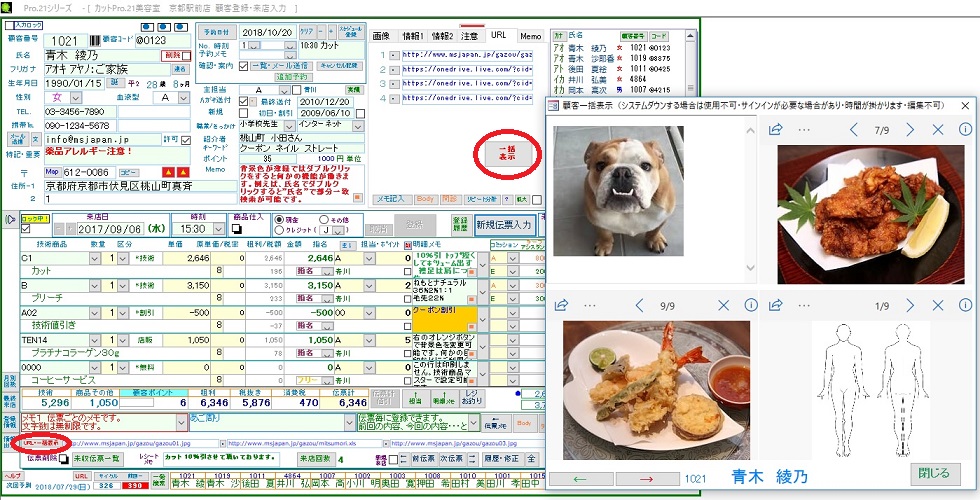Select the URL tab
The width and height of the screenshot is (980, 500).
click(499, 36)
